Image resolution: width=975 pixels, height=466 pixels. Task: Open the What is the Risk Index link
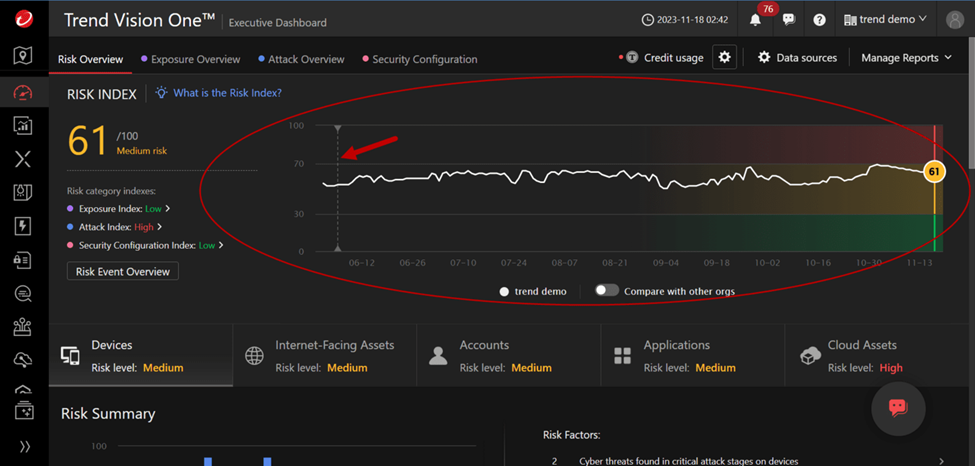click(227, 93)
